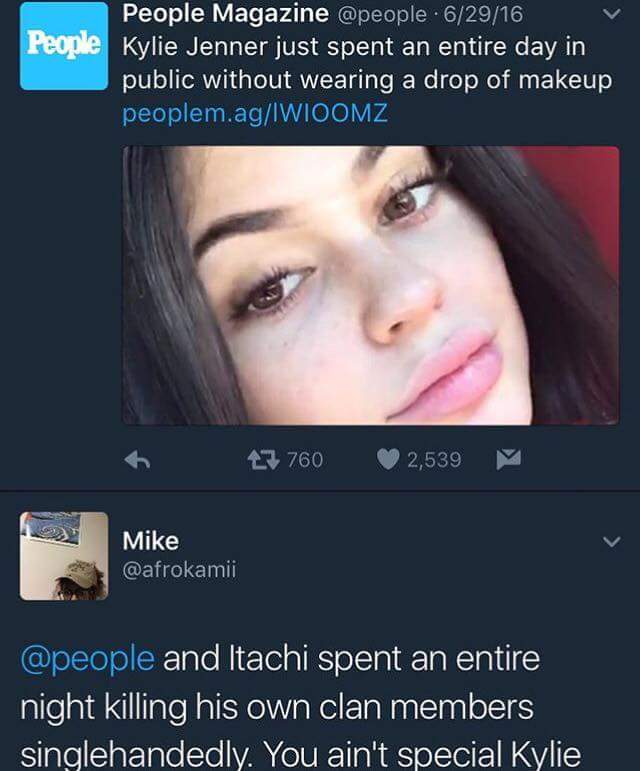Like the tweet with the heart icon
The width and height of the screenshot is (640, 771).
390,459
